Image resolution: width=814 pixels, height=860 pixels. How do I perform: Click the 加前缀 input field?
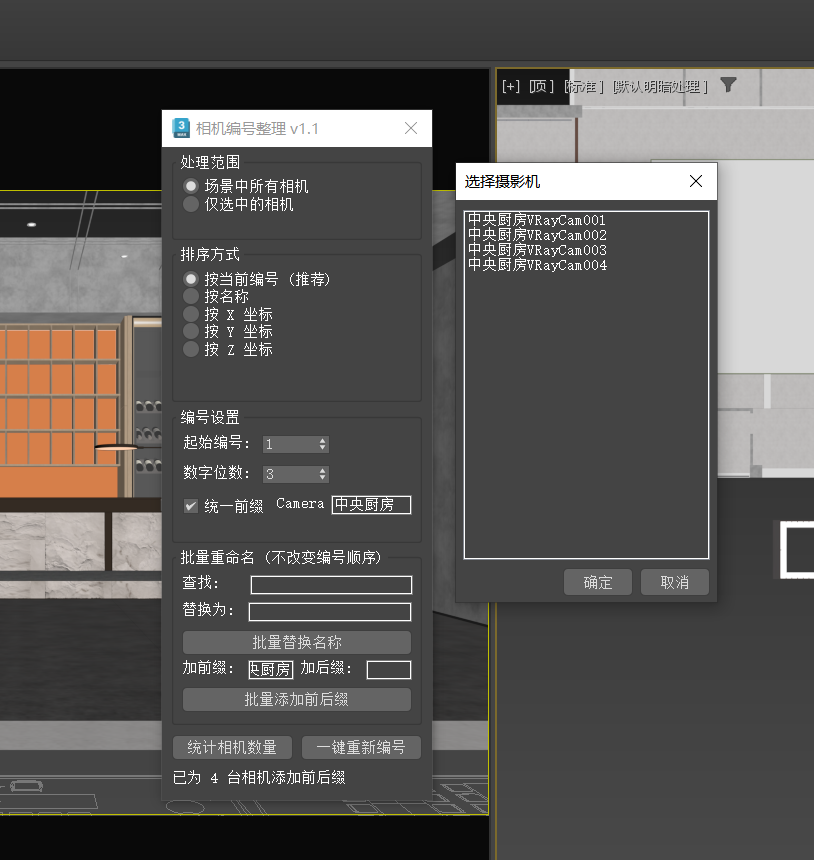click(x=271, y=669)
